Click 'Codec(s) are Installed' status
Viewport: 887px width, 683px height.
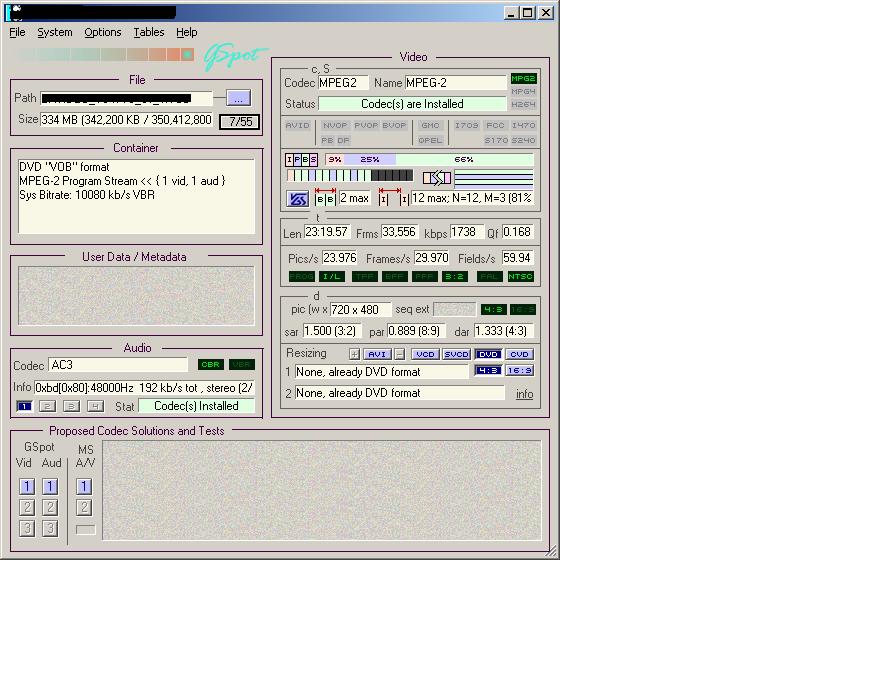412,104
